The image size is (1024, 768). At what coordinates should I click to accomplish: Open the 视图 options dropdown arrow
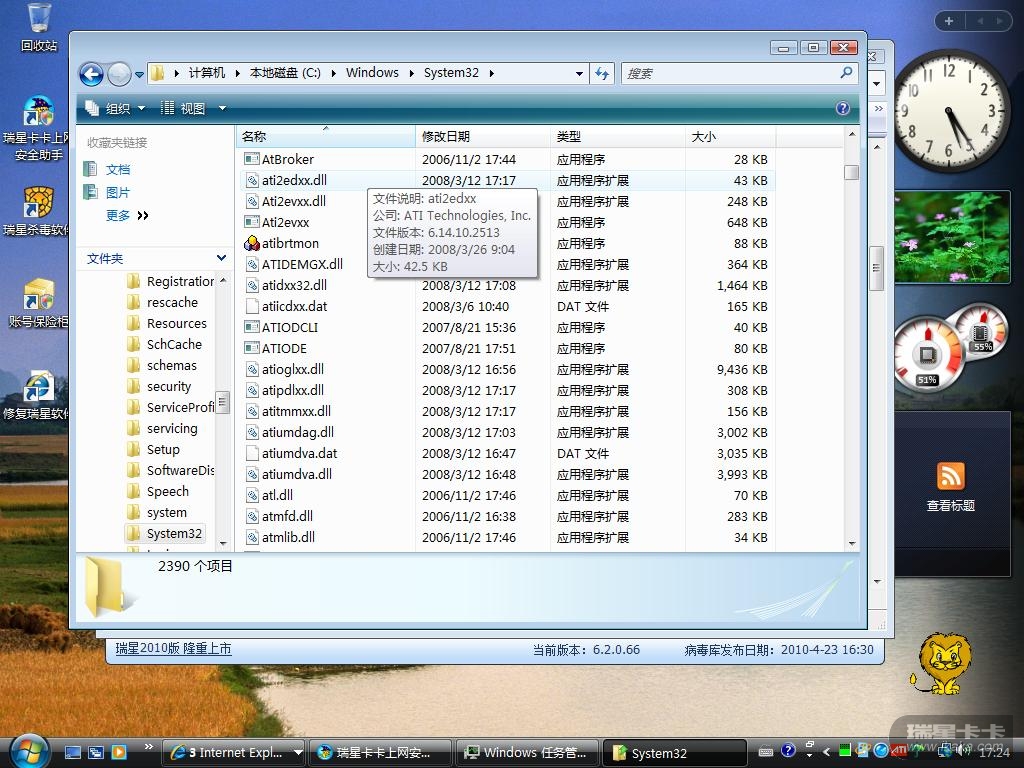click(222, 108)
